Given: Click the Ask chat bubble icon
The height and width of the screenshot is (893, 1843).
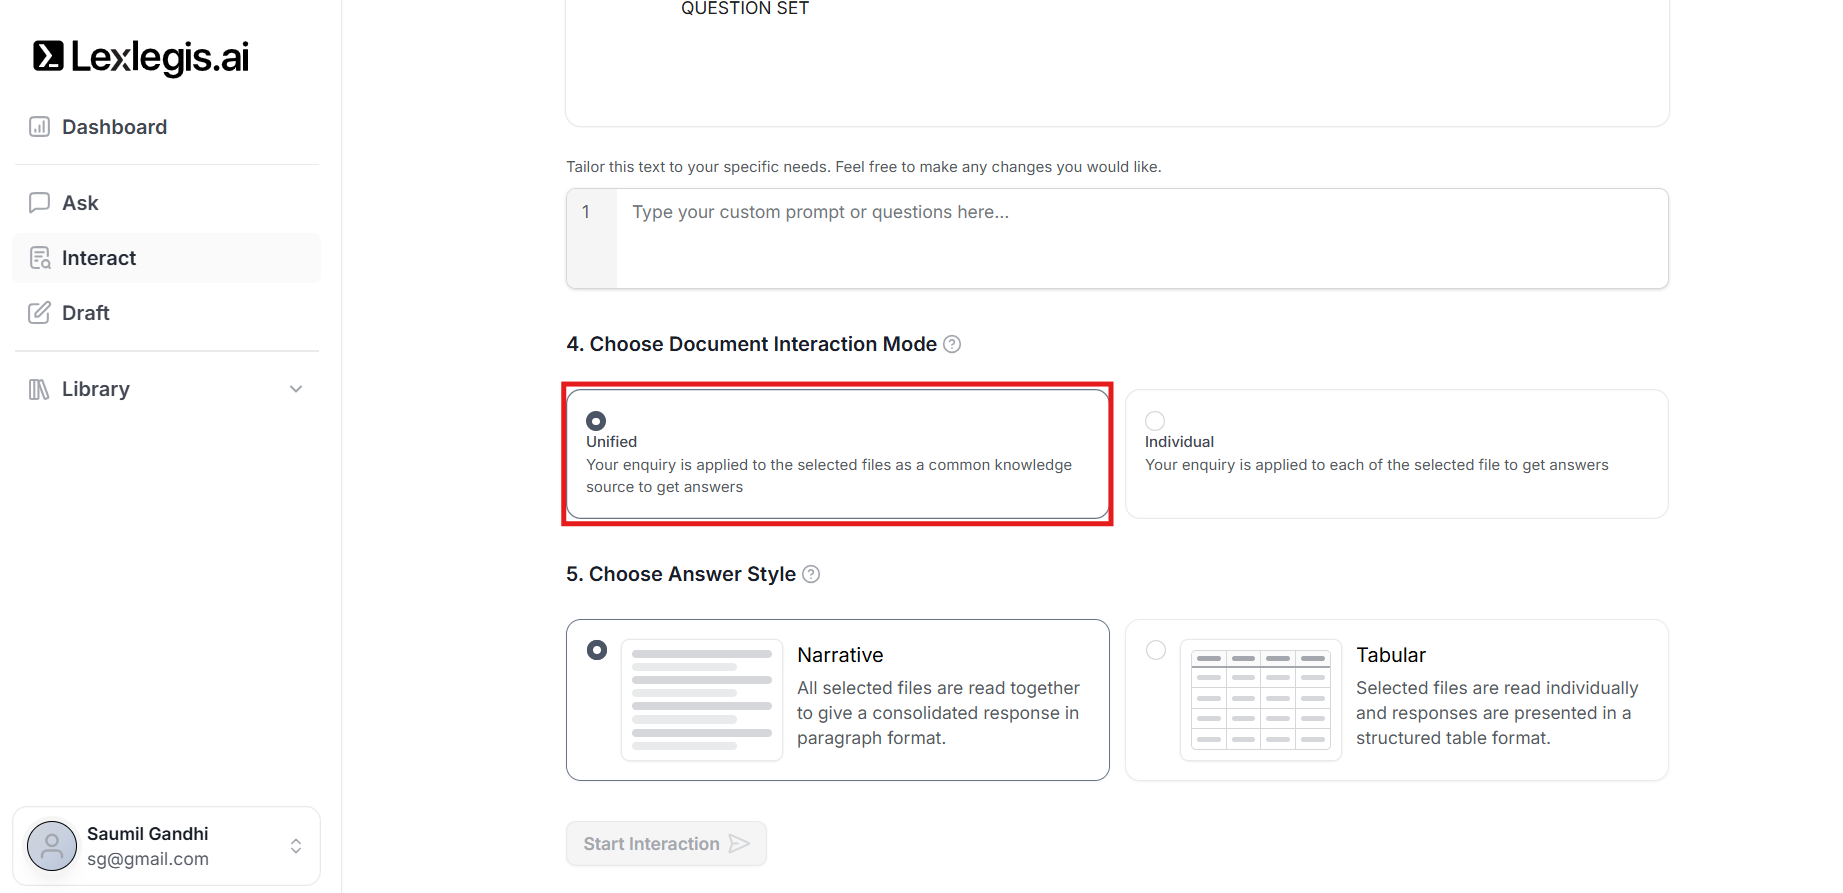Looking at the screenshot, I should click(39, 203).
